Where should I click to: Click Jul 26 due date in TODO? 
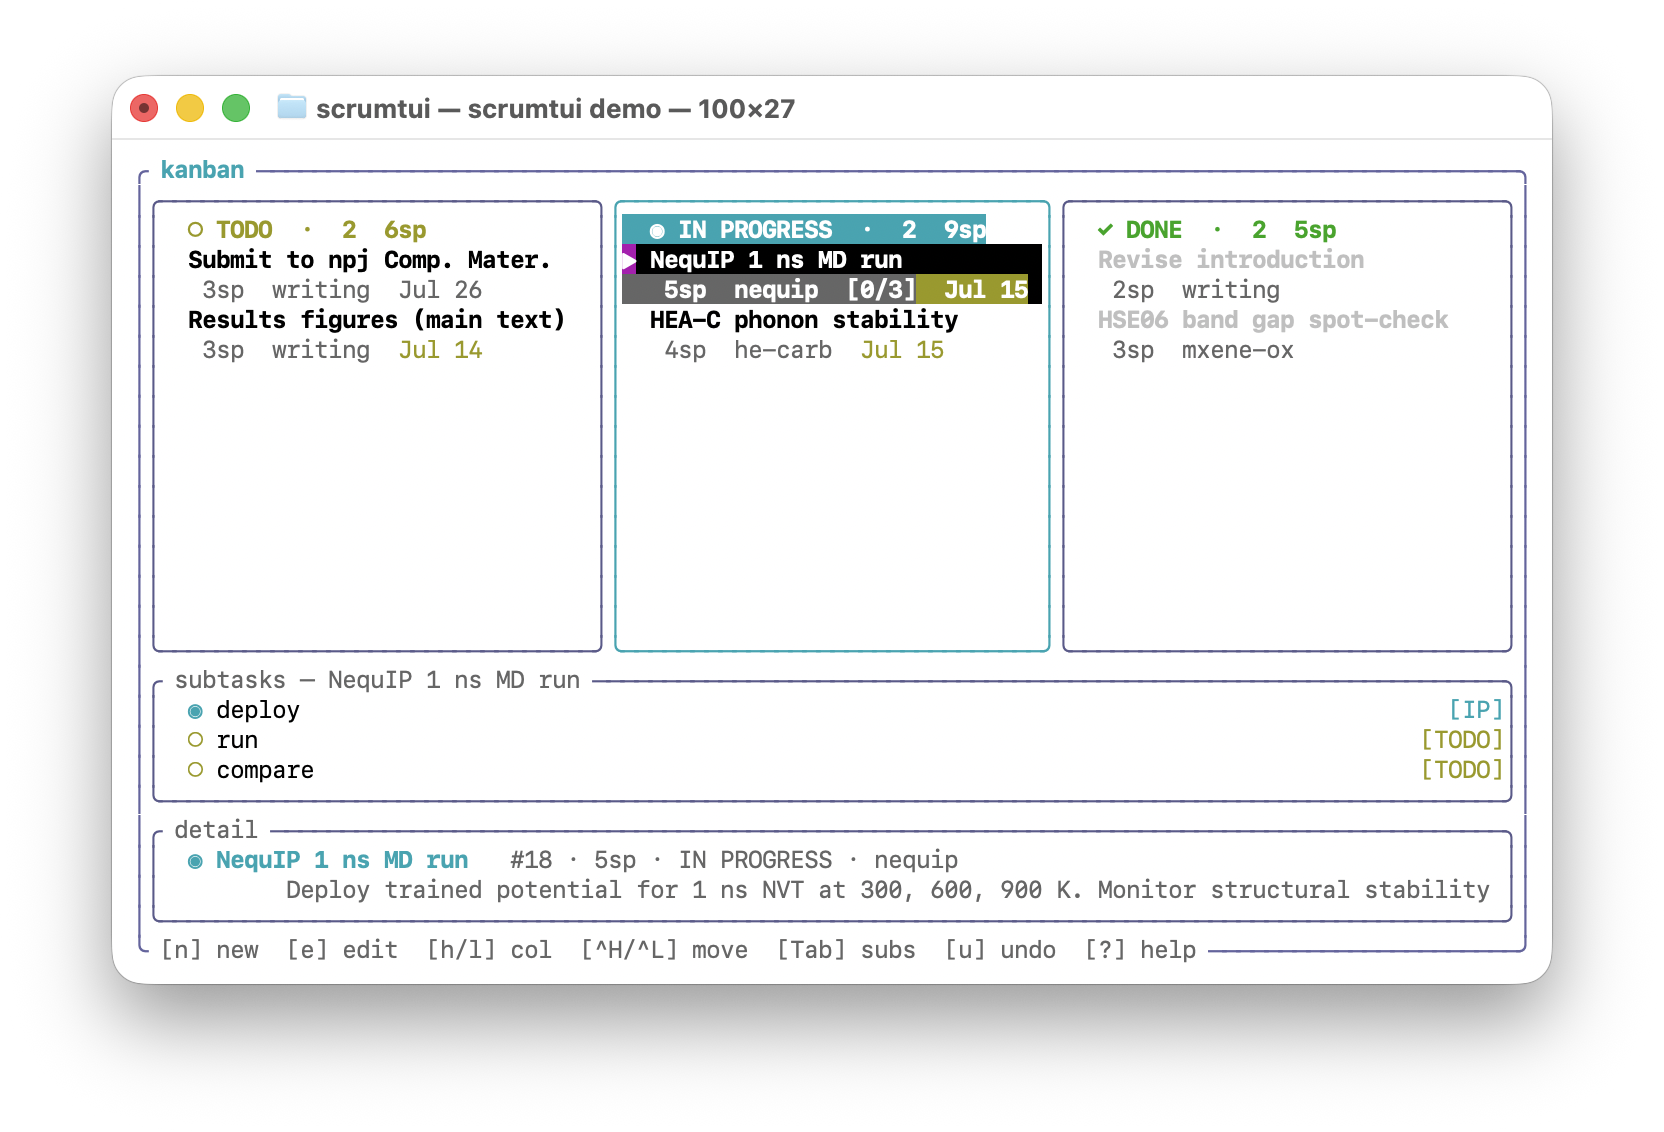click(x=440, y=290)
